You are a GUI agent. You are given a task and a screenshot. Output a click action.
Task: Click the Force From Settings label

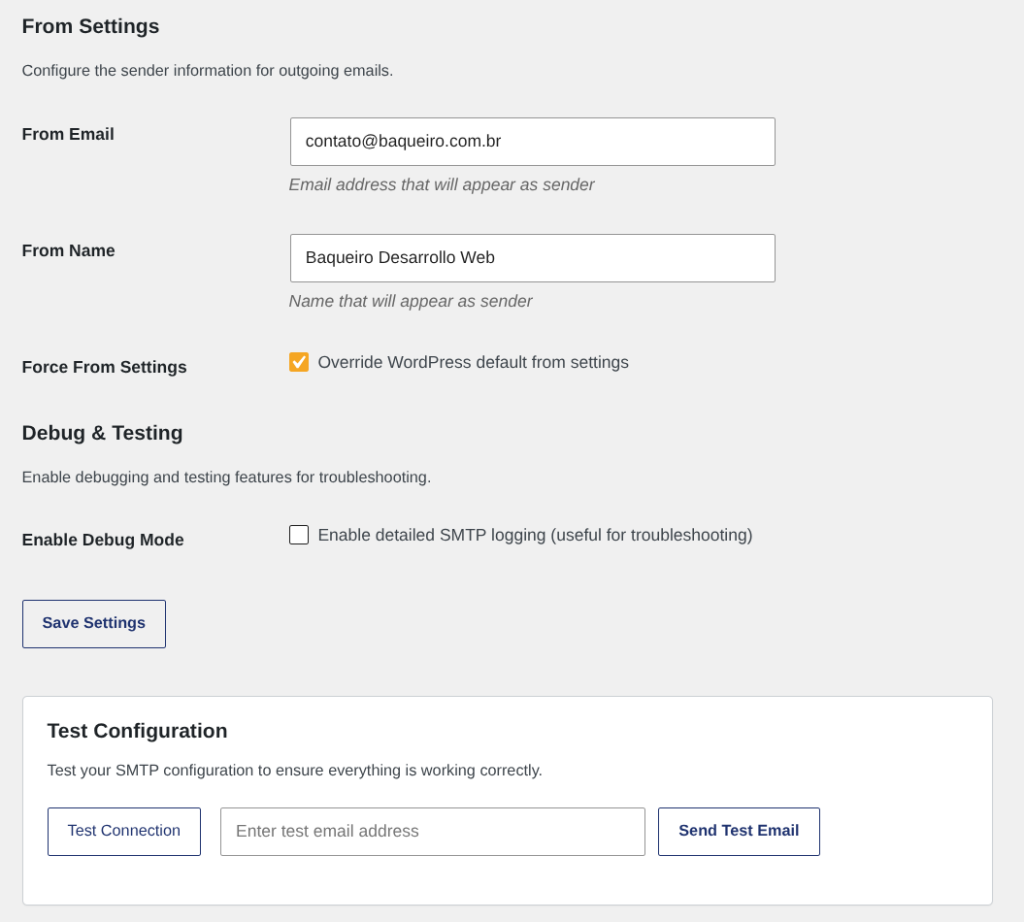(104, 367)
